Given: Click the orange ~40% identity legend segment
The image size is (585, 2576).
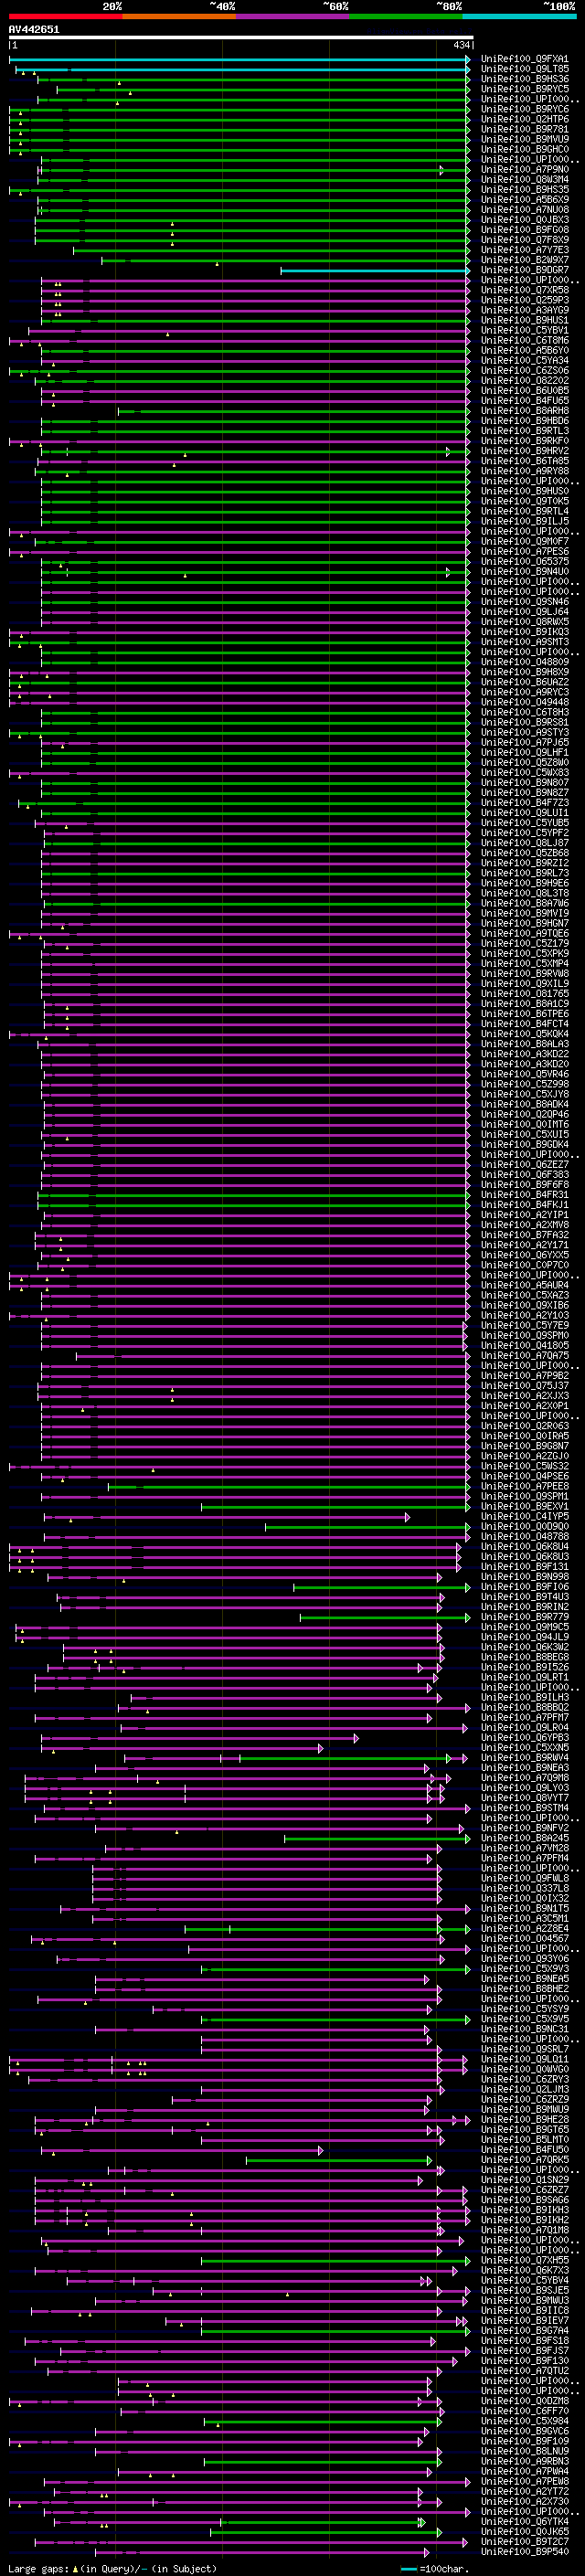Looking at the screenshot, I should pyautogui.click(x=179, y=17).
